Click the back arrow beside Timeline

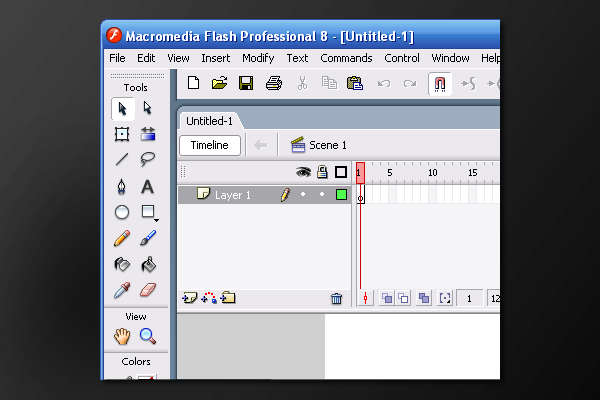(261, 145)
